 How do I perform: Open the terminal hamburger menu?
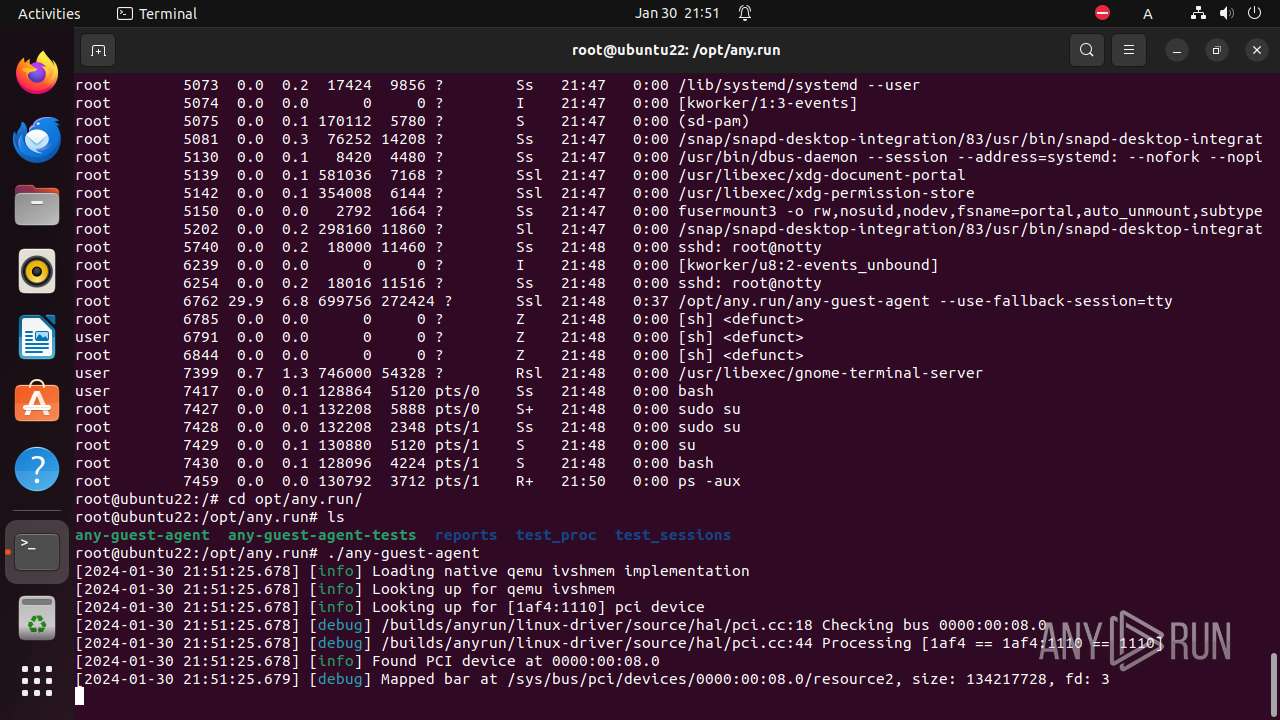[1129, 50]
